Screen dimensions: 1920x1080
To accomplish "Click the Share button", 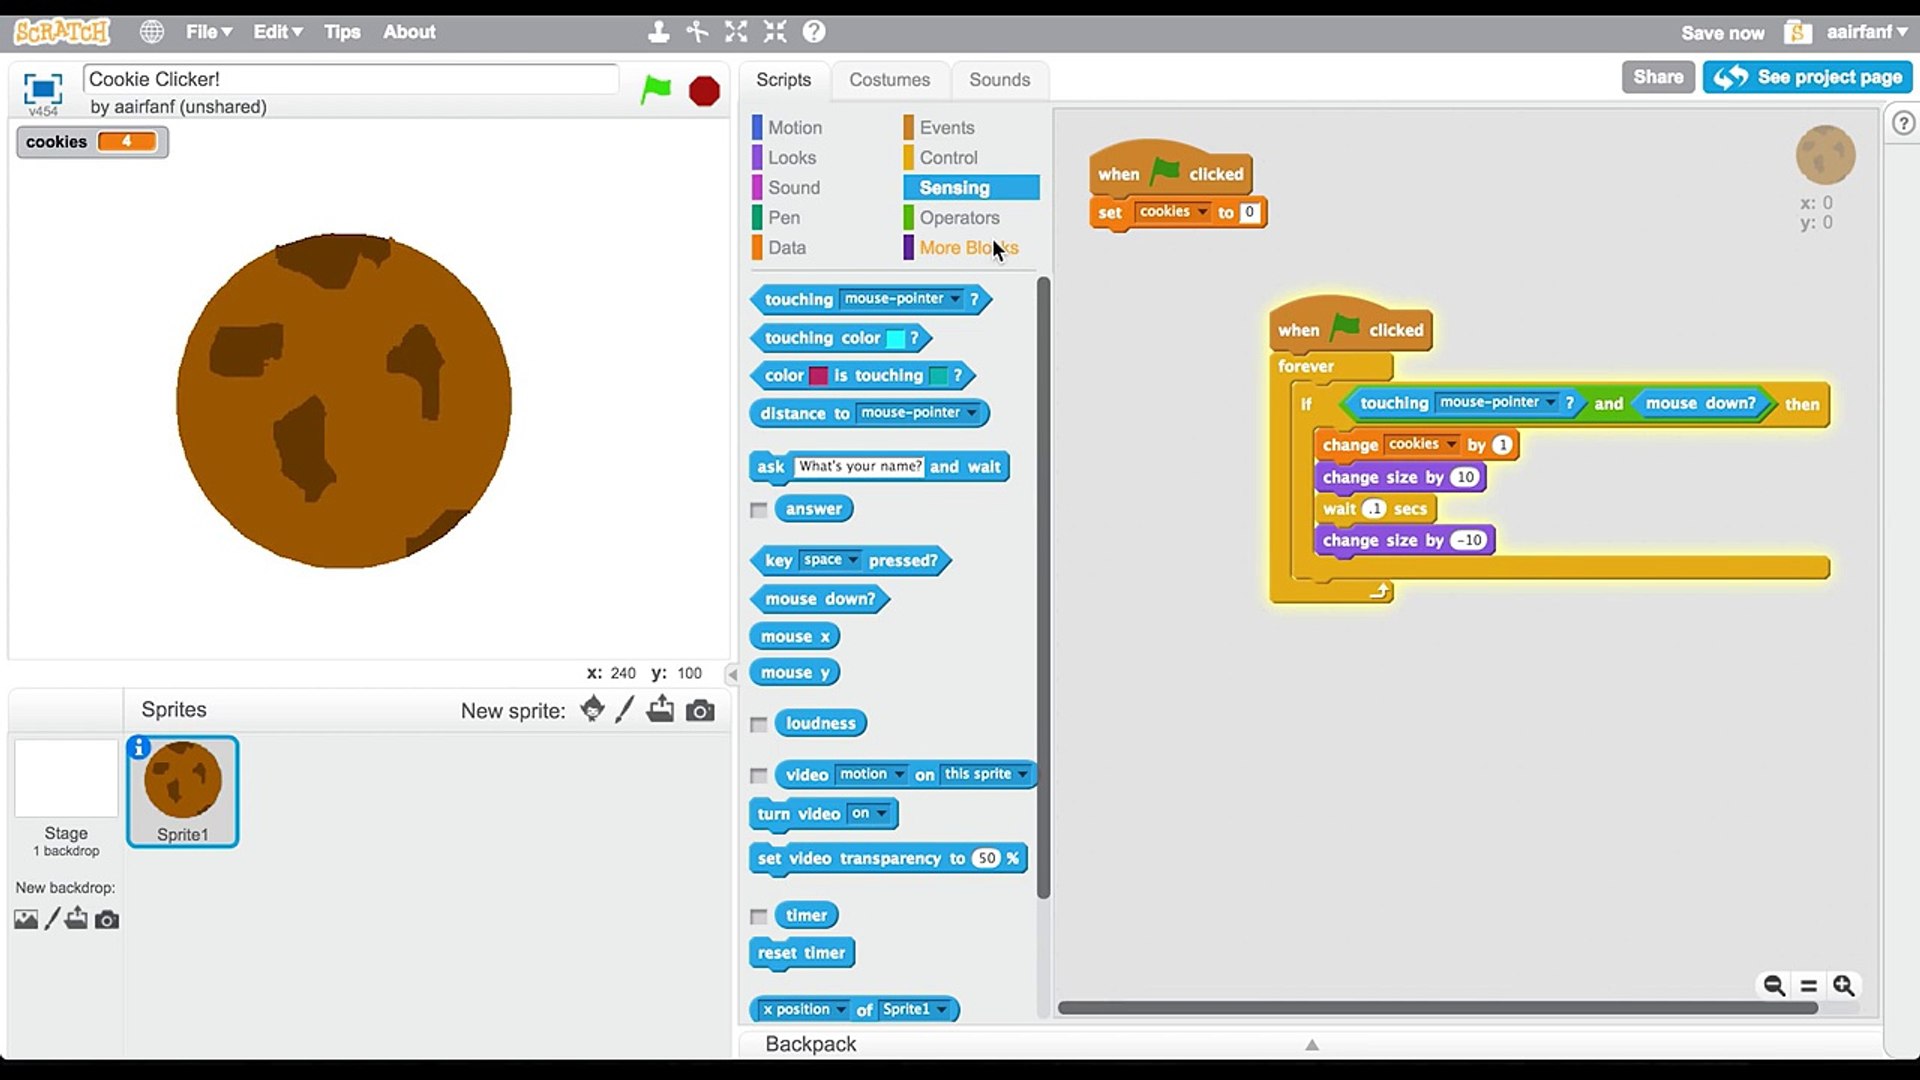I will coord(1657,77).
